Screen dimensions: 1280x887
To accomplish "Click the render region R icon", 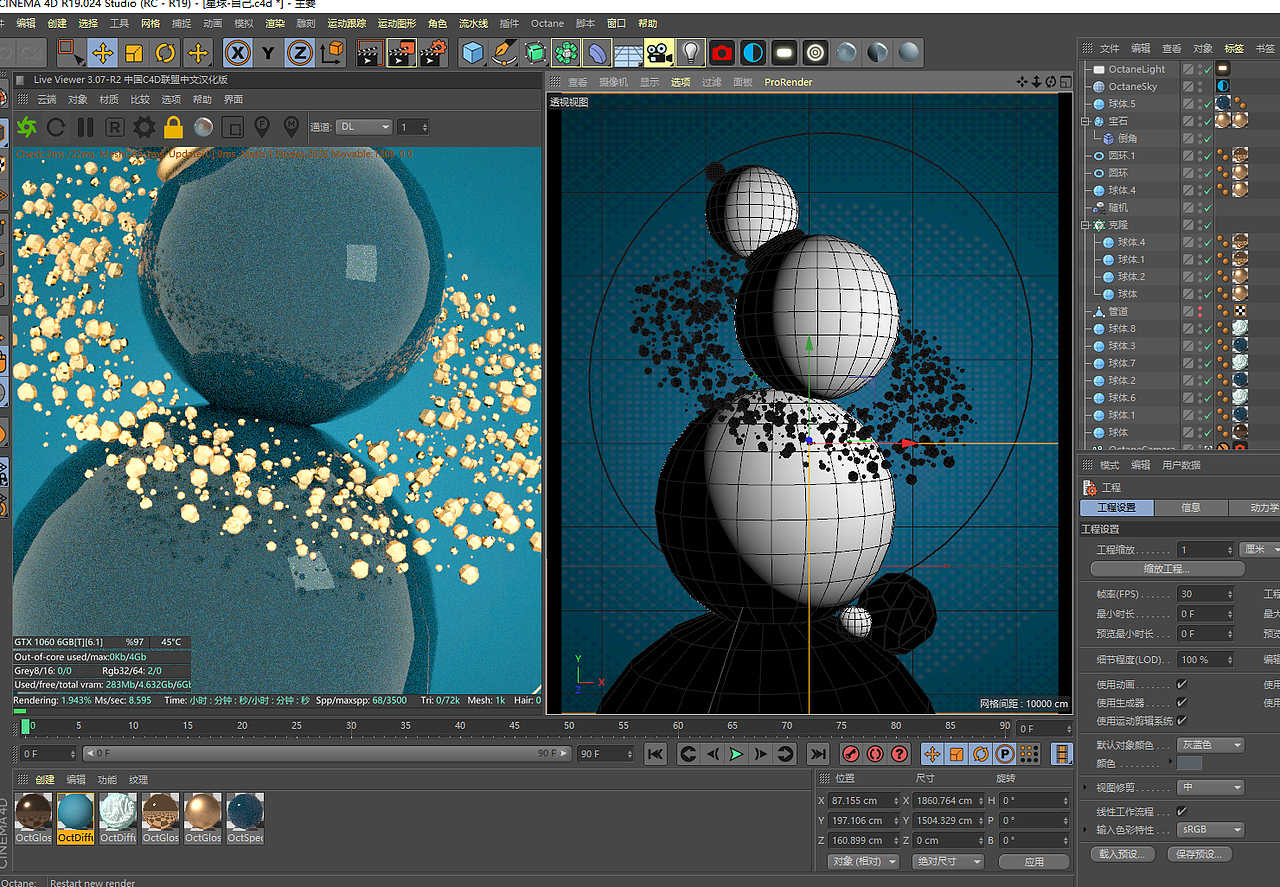I will click(x=115, y=127).
